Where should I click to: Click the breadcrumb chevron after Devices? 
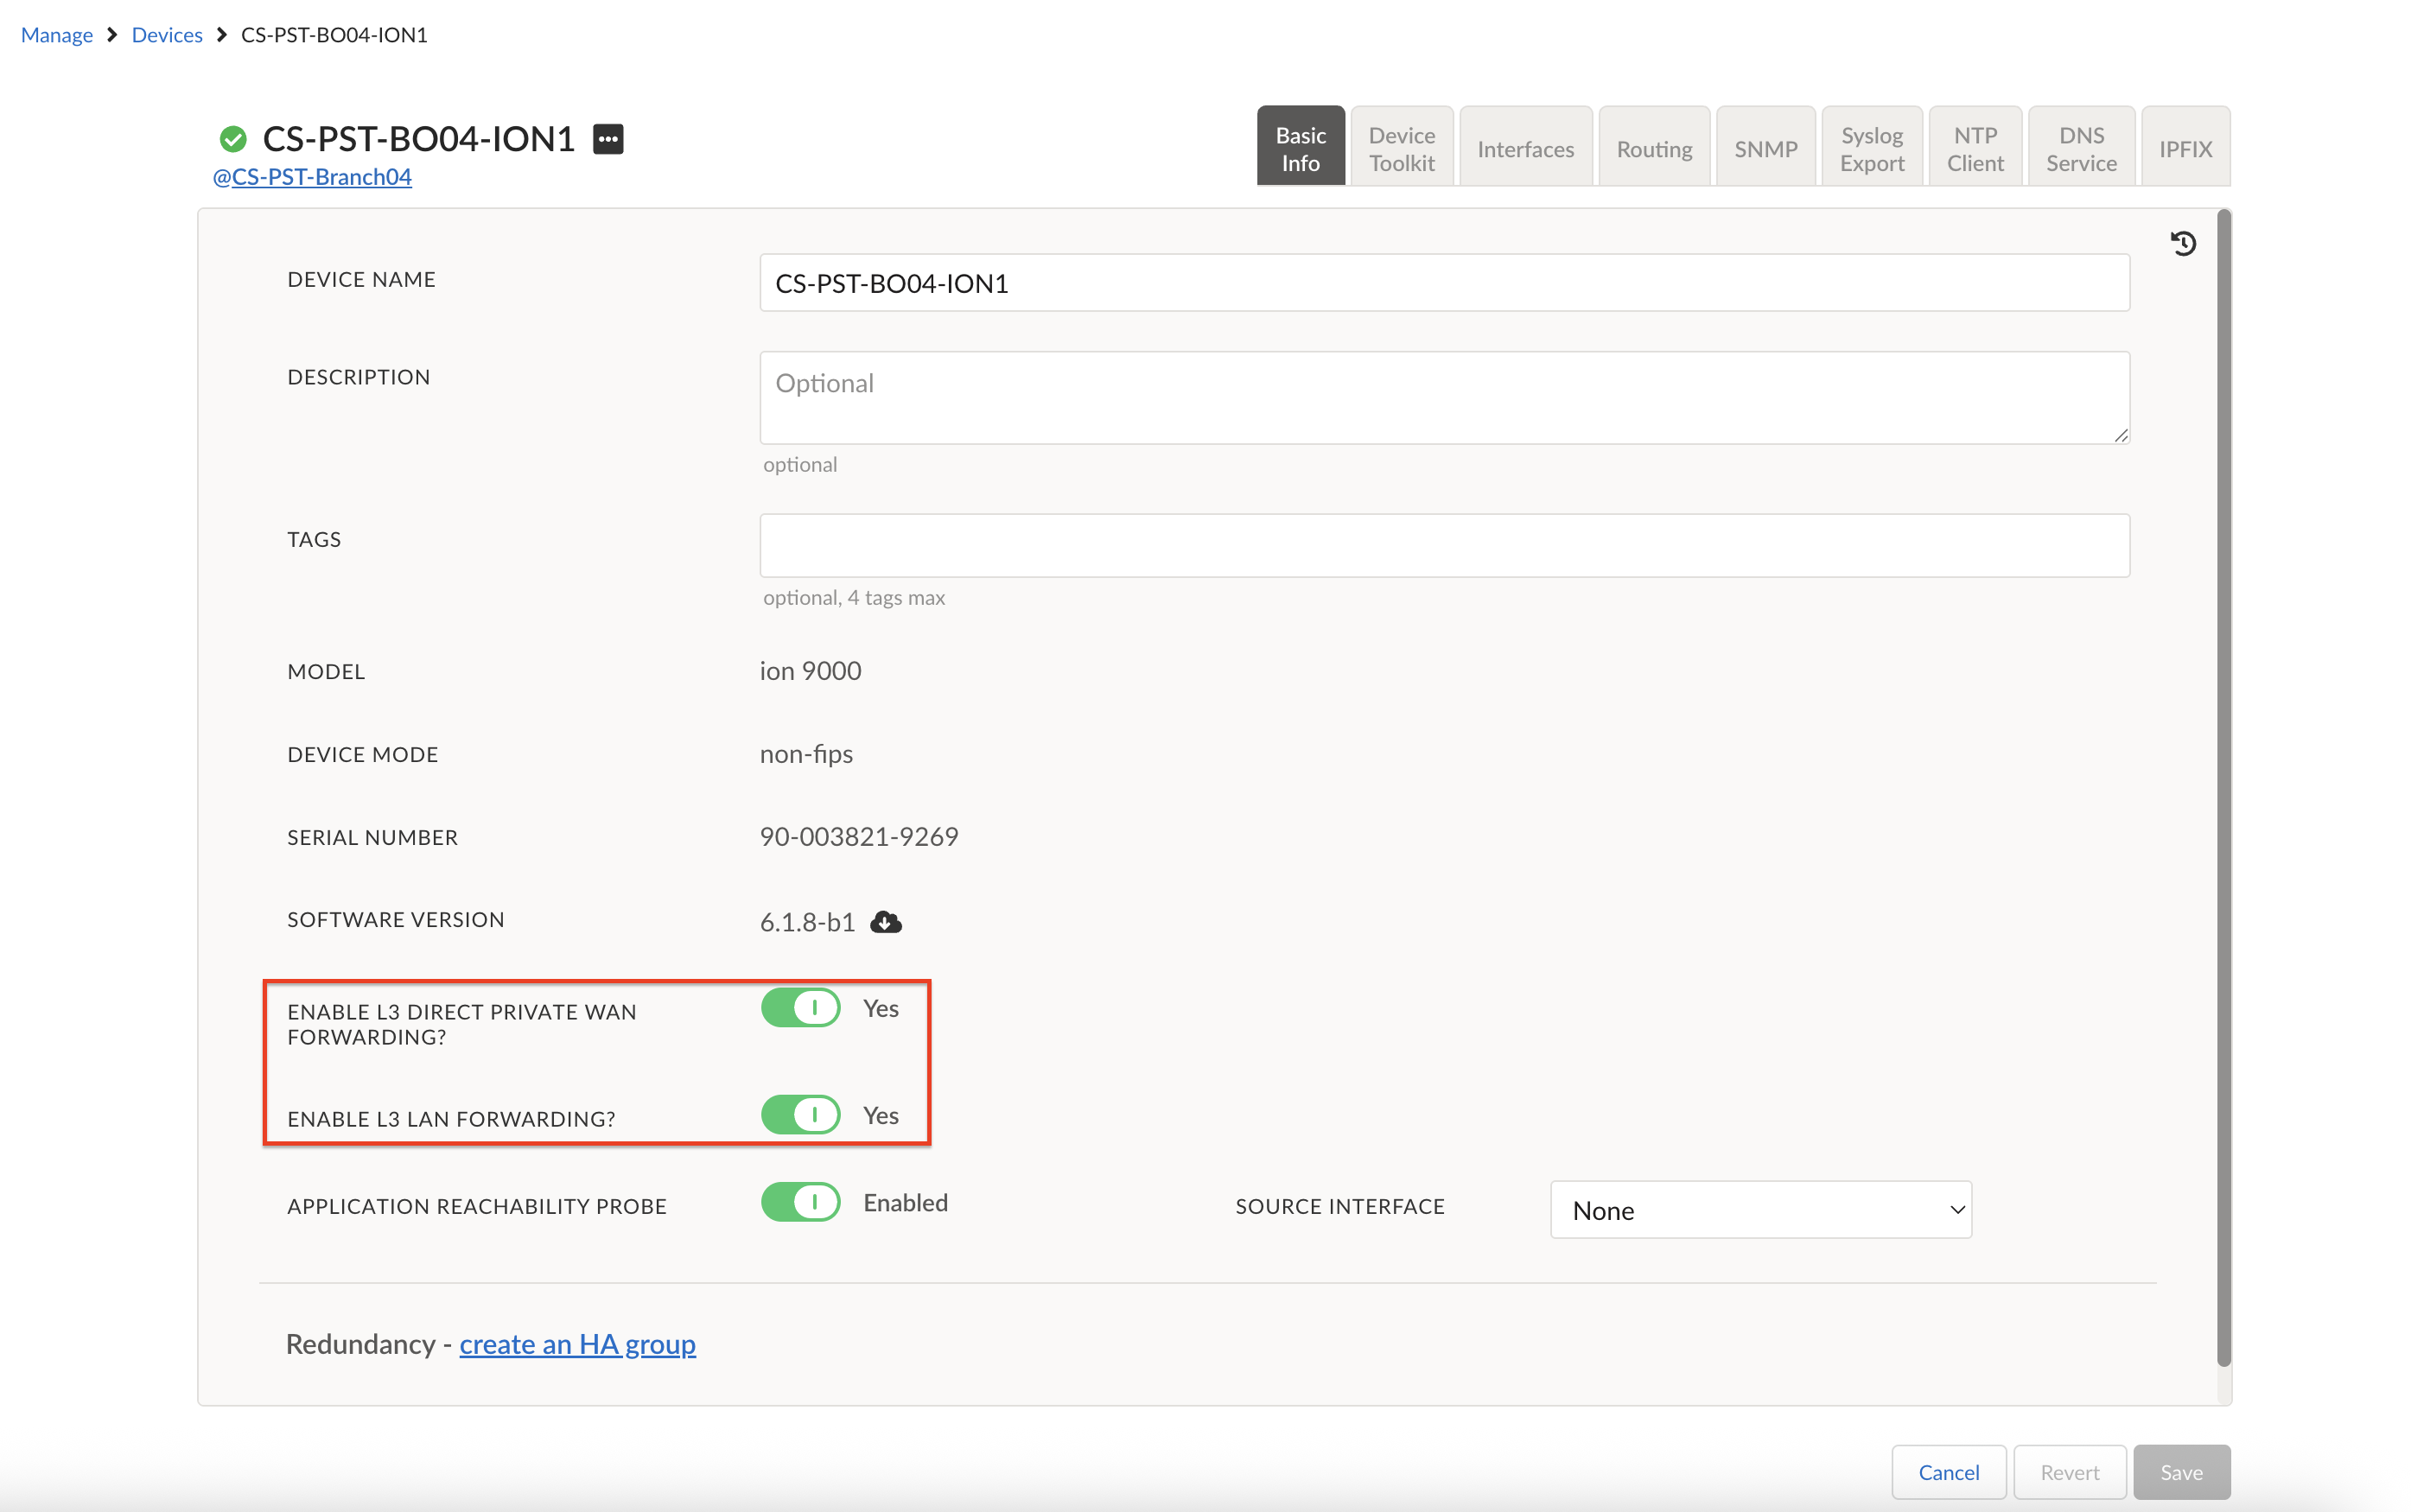[x=222, y=35]
